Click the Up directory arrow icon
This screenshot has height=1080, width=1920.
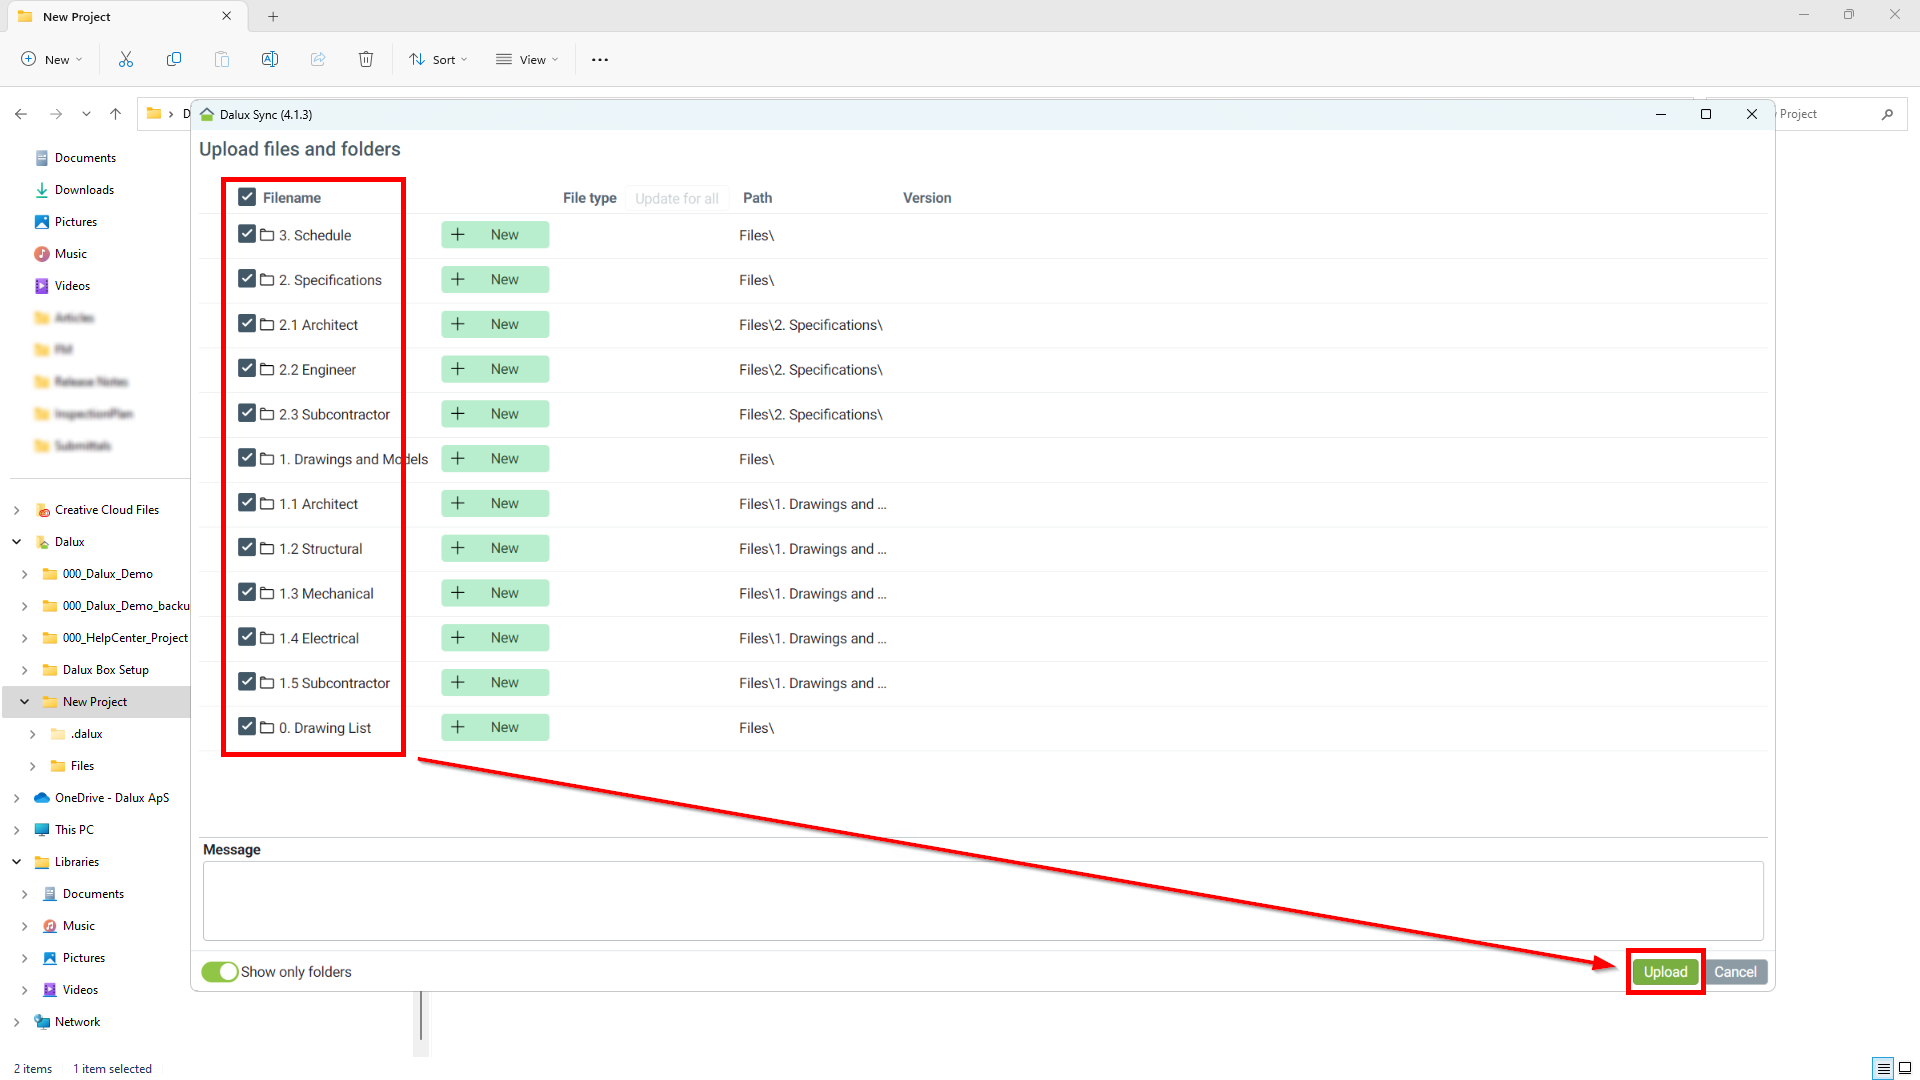coord(116,114)
